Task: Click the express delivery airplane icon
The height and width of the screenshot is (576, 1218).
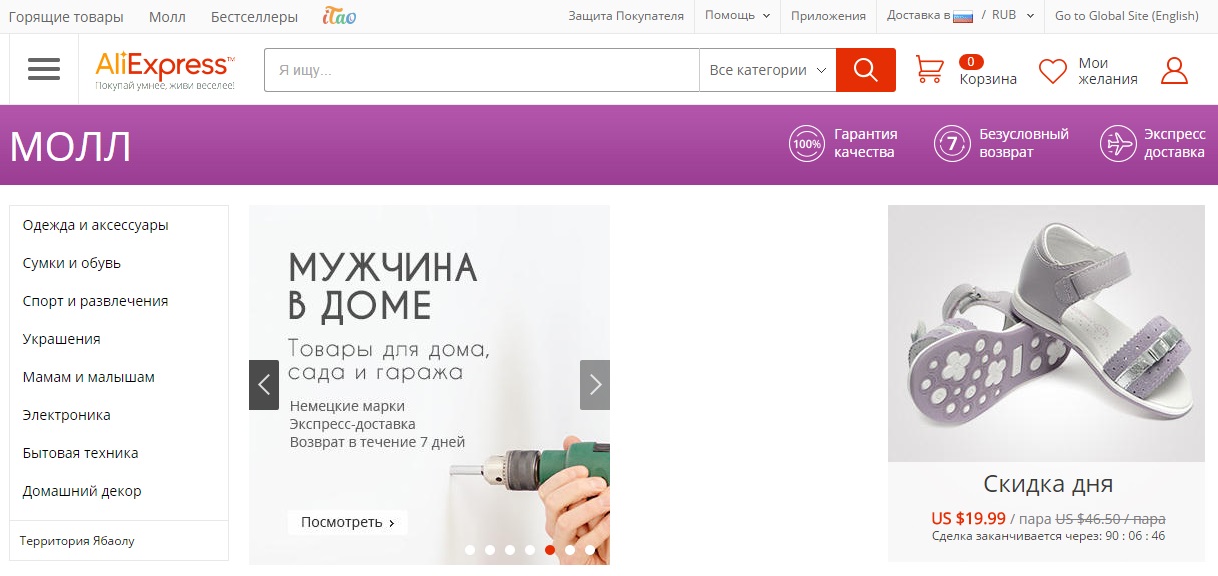Action: point(1117,143)
